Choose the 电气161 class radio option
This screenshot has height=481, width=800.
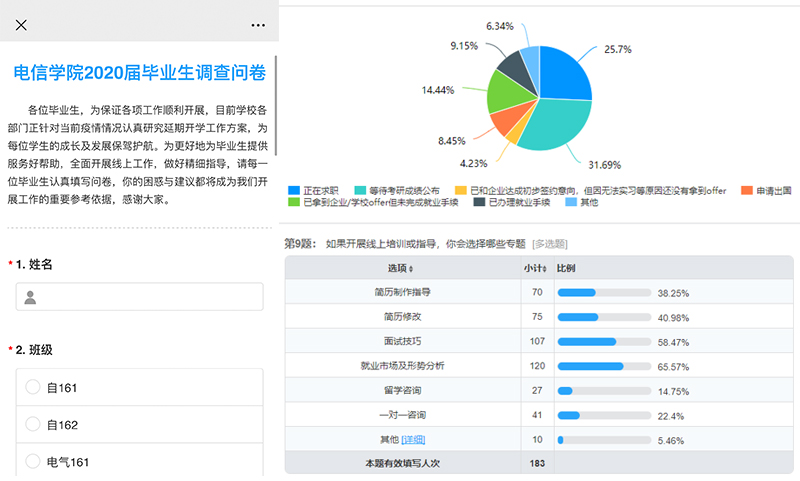point(33,462)
